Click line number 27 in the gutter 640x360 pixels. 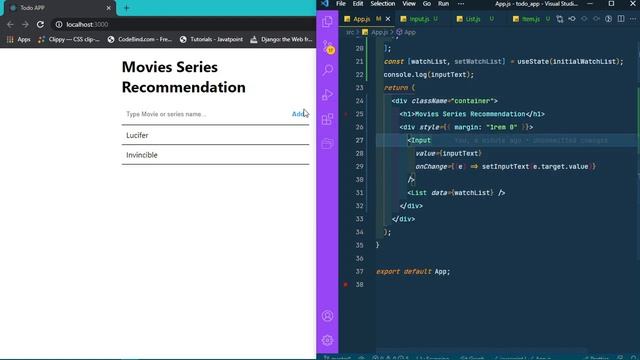click(359, 140)
